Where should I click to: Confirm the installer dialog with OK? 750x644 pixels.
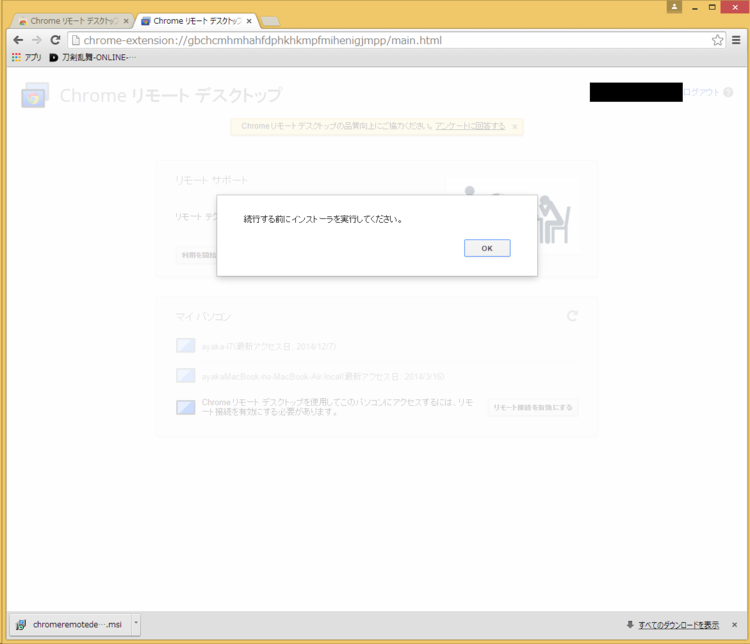487,248
